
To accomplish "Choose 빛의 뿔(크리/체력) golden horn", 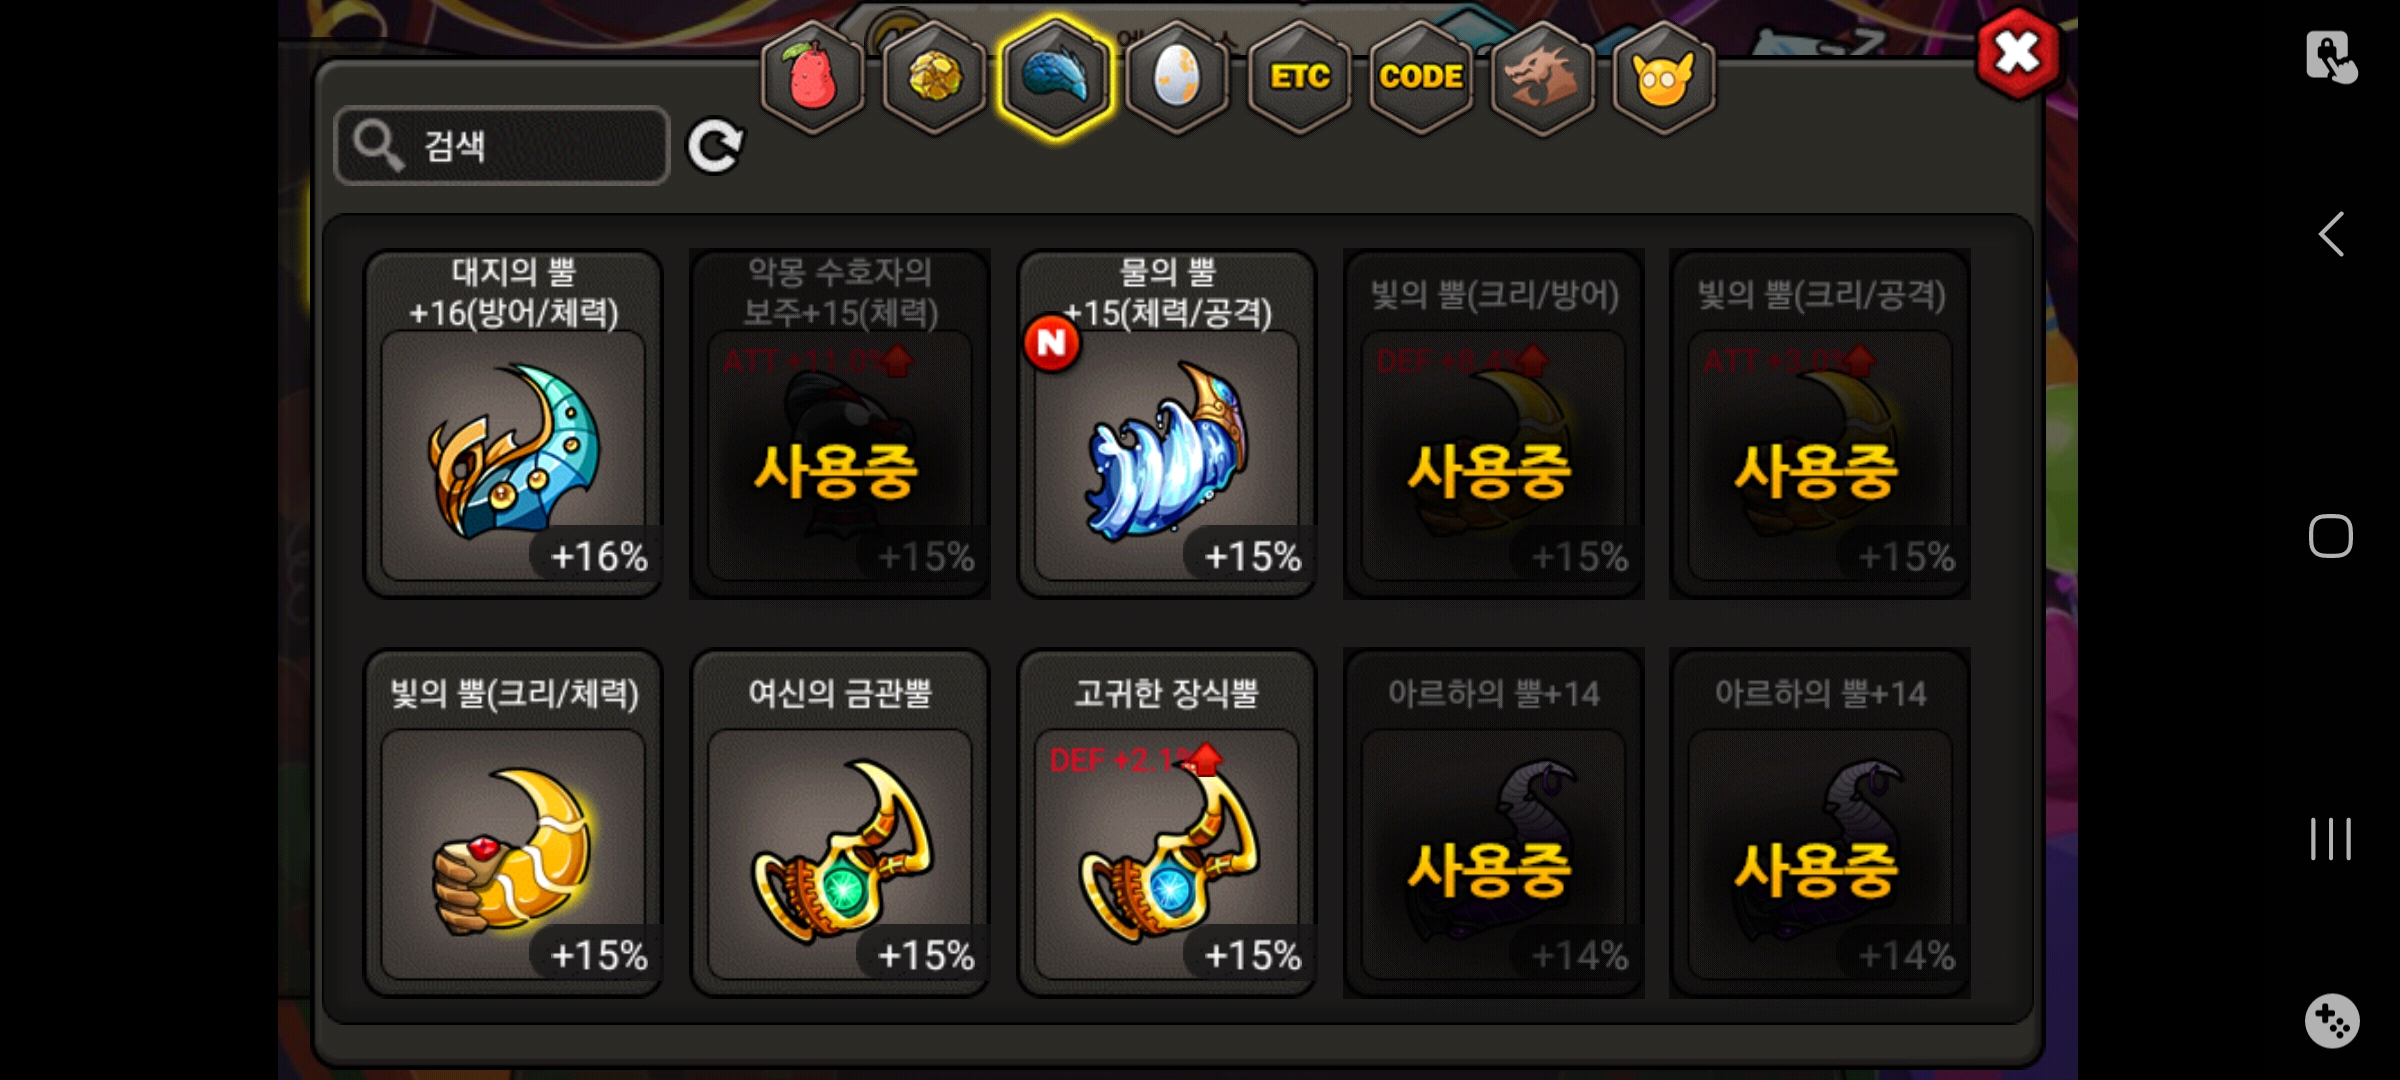I will point(513,823).
